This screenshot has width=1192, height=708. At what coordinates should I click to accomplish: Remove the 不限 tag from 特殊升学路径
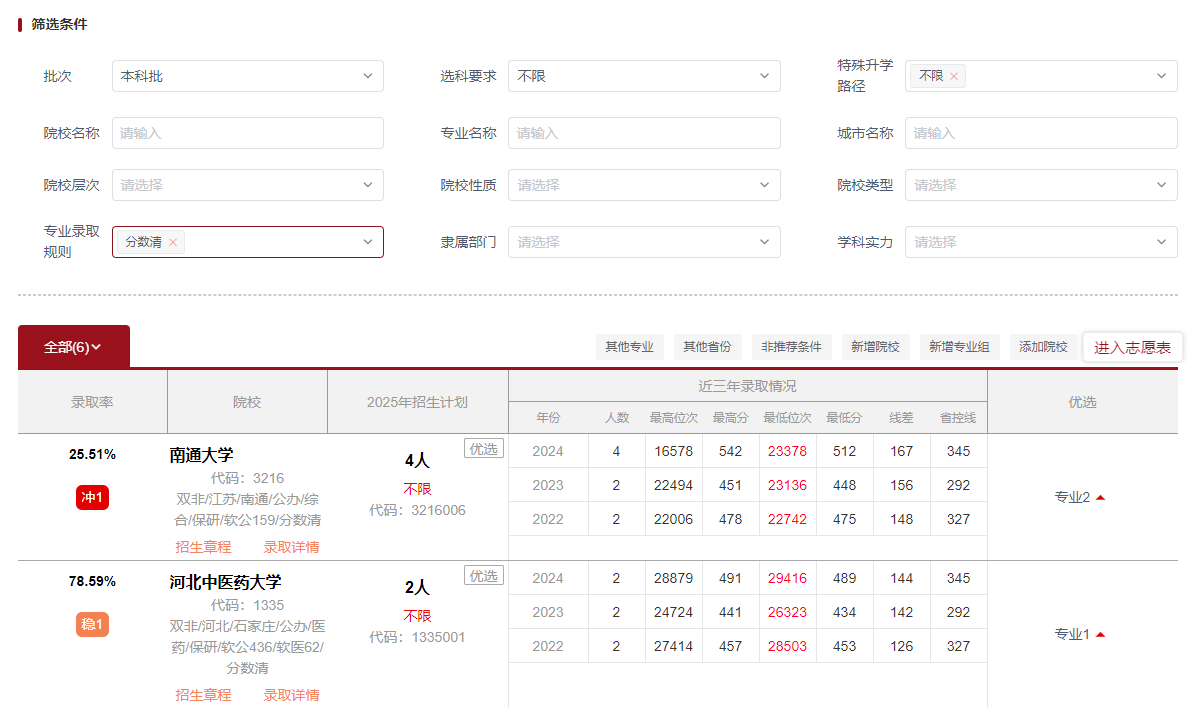tap(954, 76)
